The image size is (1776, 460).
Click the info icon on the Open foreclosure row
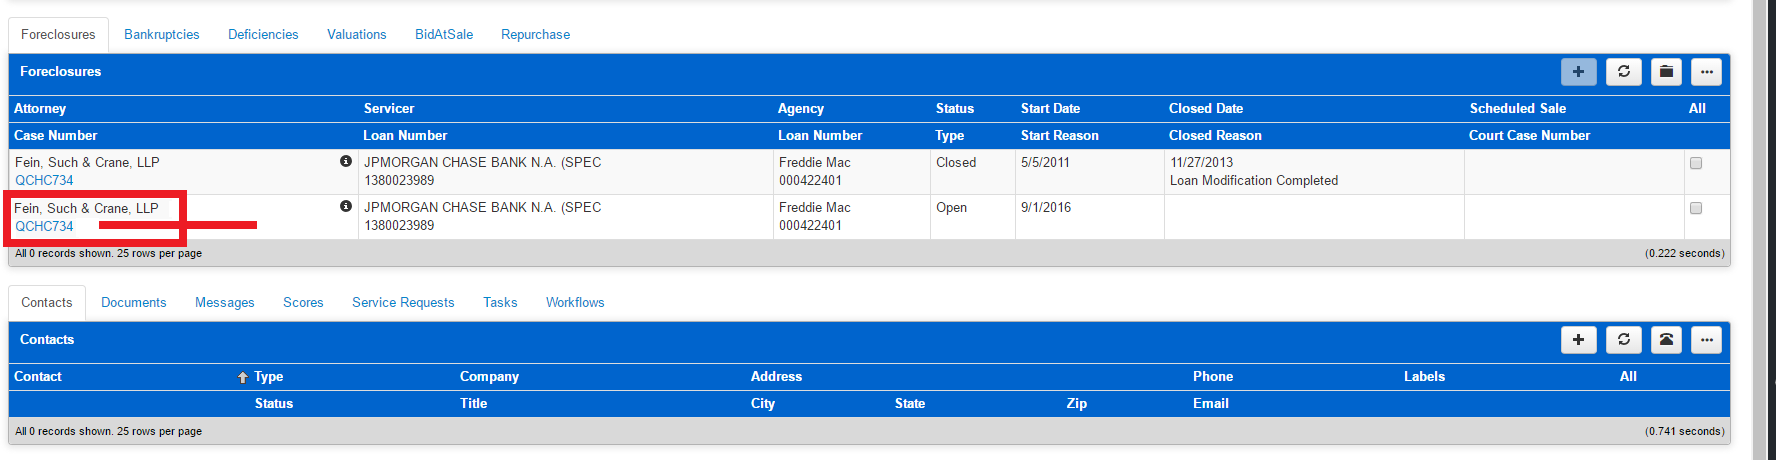[346, 206]
